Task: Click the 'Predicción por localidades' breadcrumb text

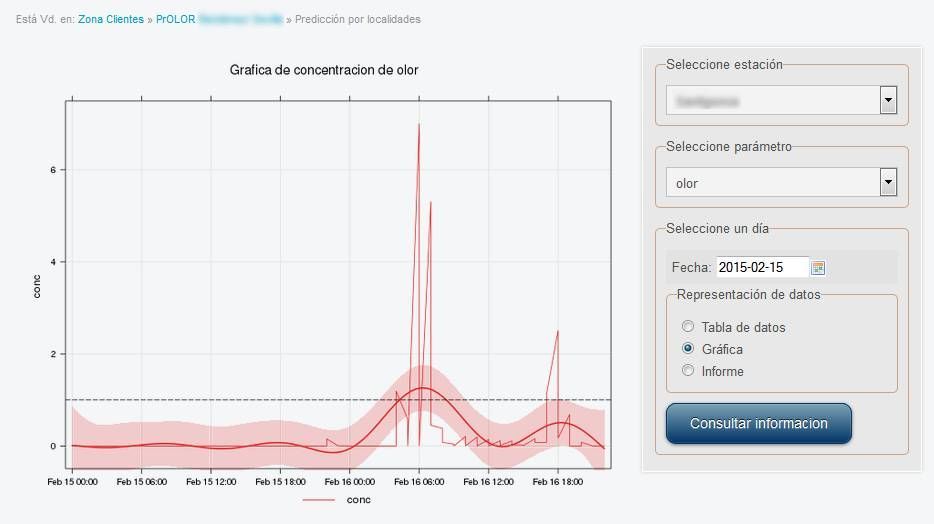Action: (357, 19)
